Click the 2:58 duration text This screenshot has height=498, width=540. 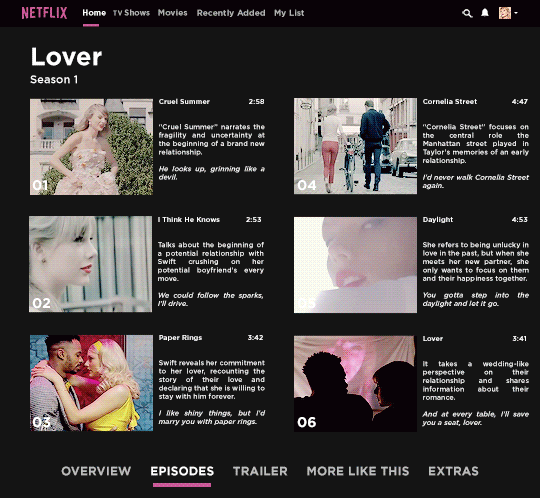point(257,102)
